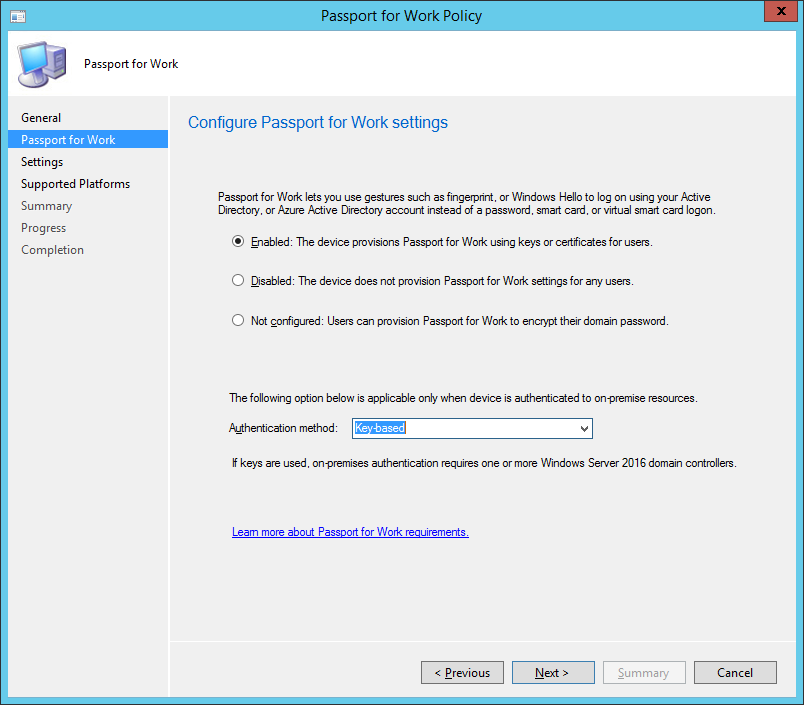Open the Settings wizard page
The height and width of the screenshot is (705, 804).
pos(42,162)
